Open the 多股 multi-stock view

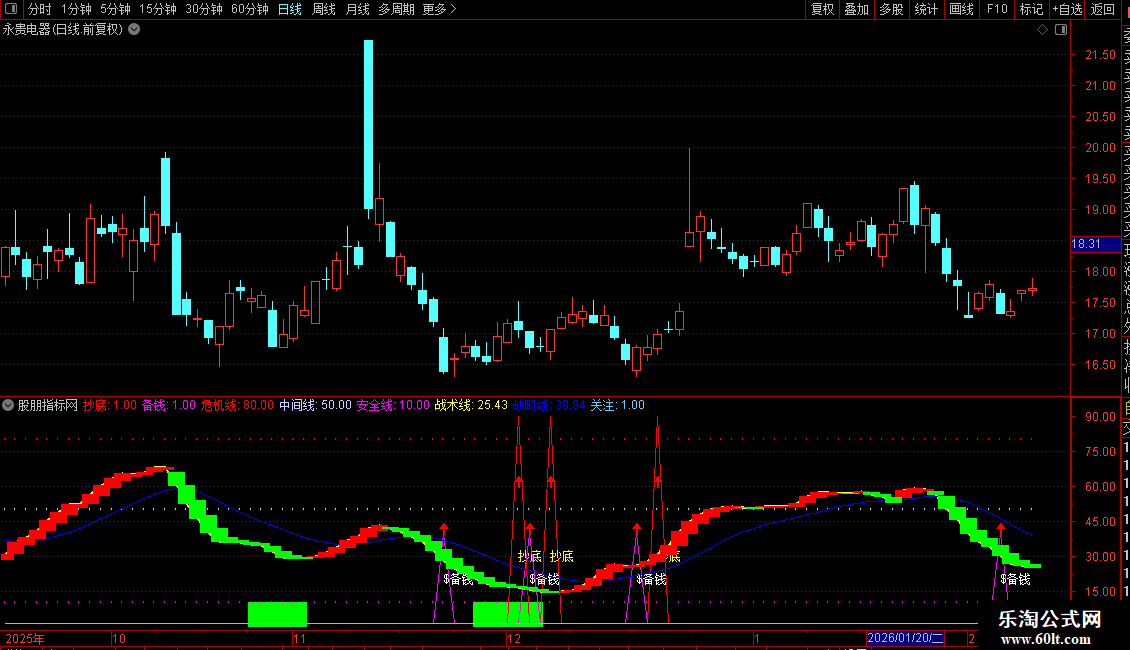click(891, 9)
